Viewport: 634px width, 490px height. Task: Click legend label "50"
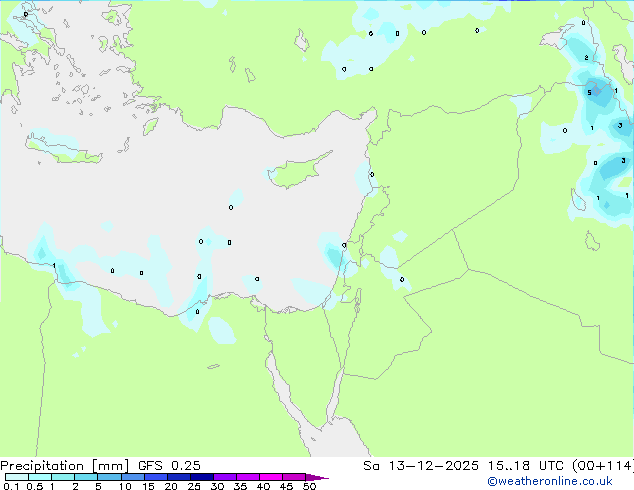click(x=310, y=486)
